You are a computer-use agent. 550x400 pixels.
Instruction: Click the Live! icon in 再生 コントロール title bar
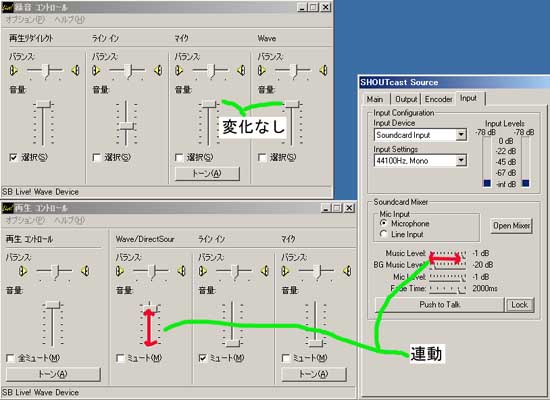coord(8,208)
